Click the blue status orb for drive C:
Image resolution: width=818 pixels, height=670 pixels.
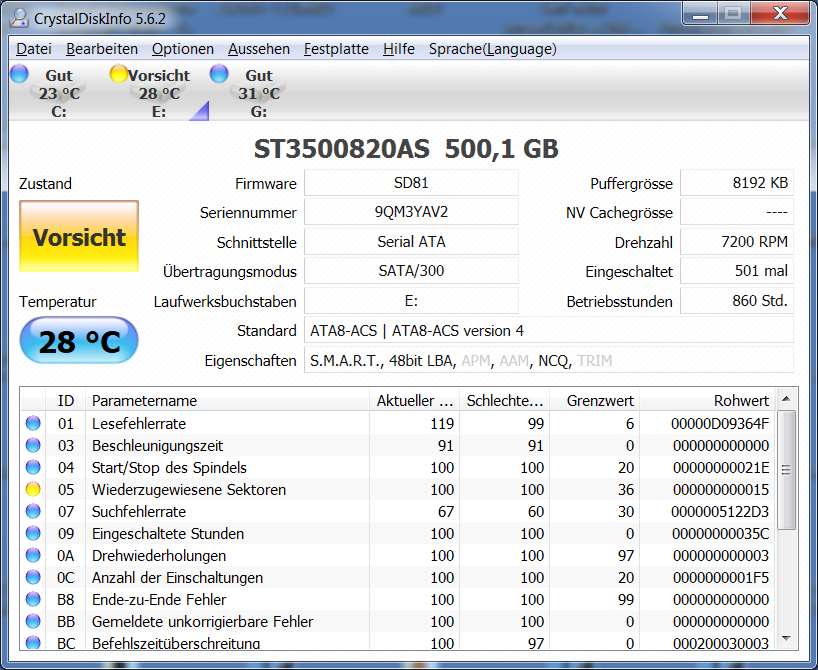[19, 74]
